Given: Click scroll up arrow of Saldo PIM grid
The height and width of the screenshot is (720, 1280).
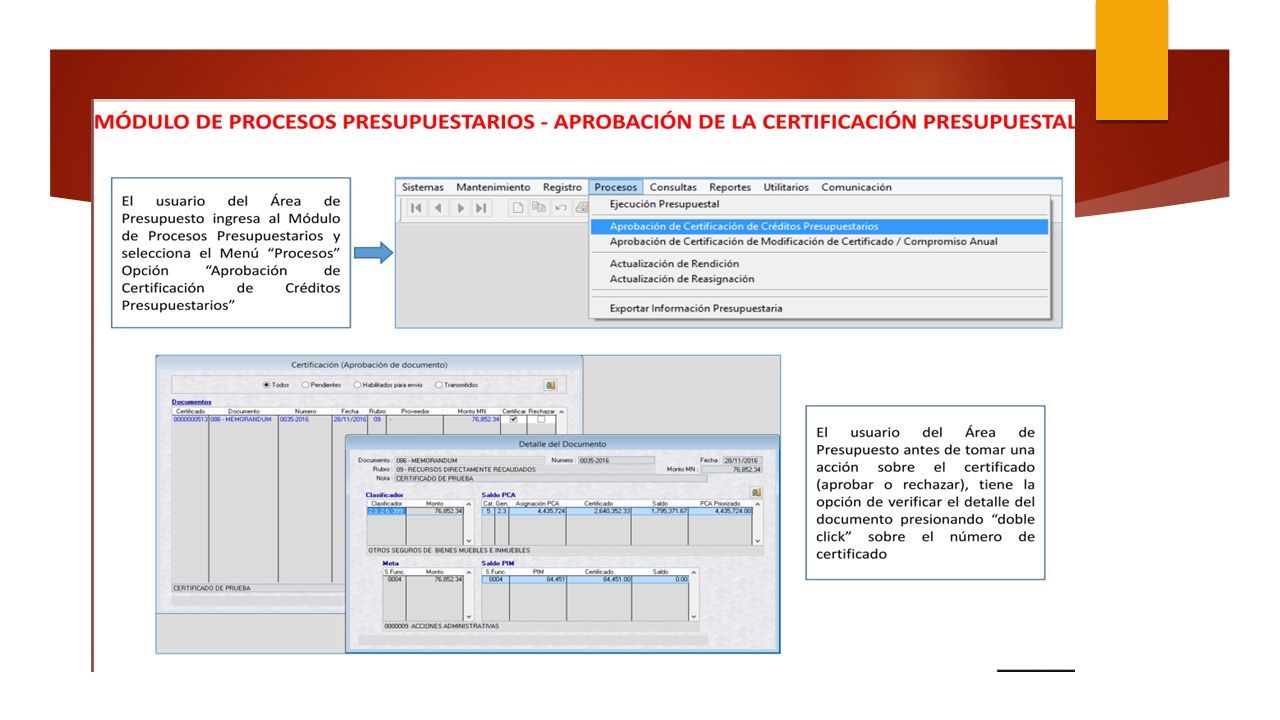Looking at the screenshot, I should [694, 572].
